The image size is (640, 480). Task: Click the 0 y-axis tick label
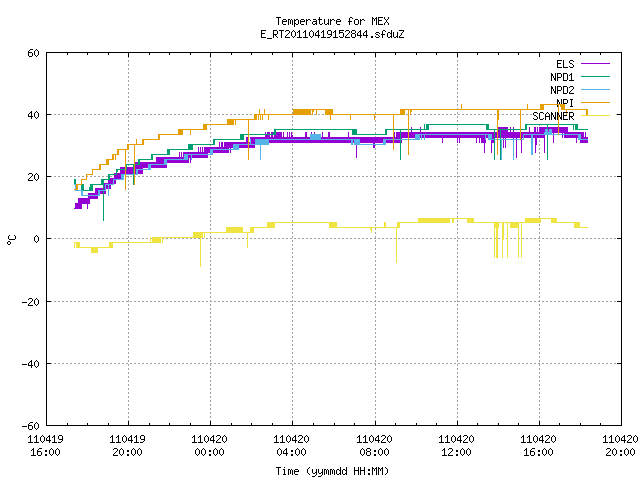[37, 239]
